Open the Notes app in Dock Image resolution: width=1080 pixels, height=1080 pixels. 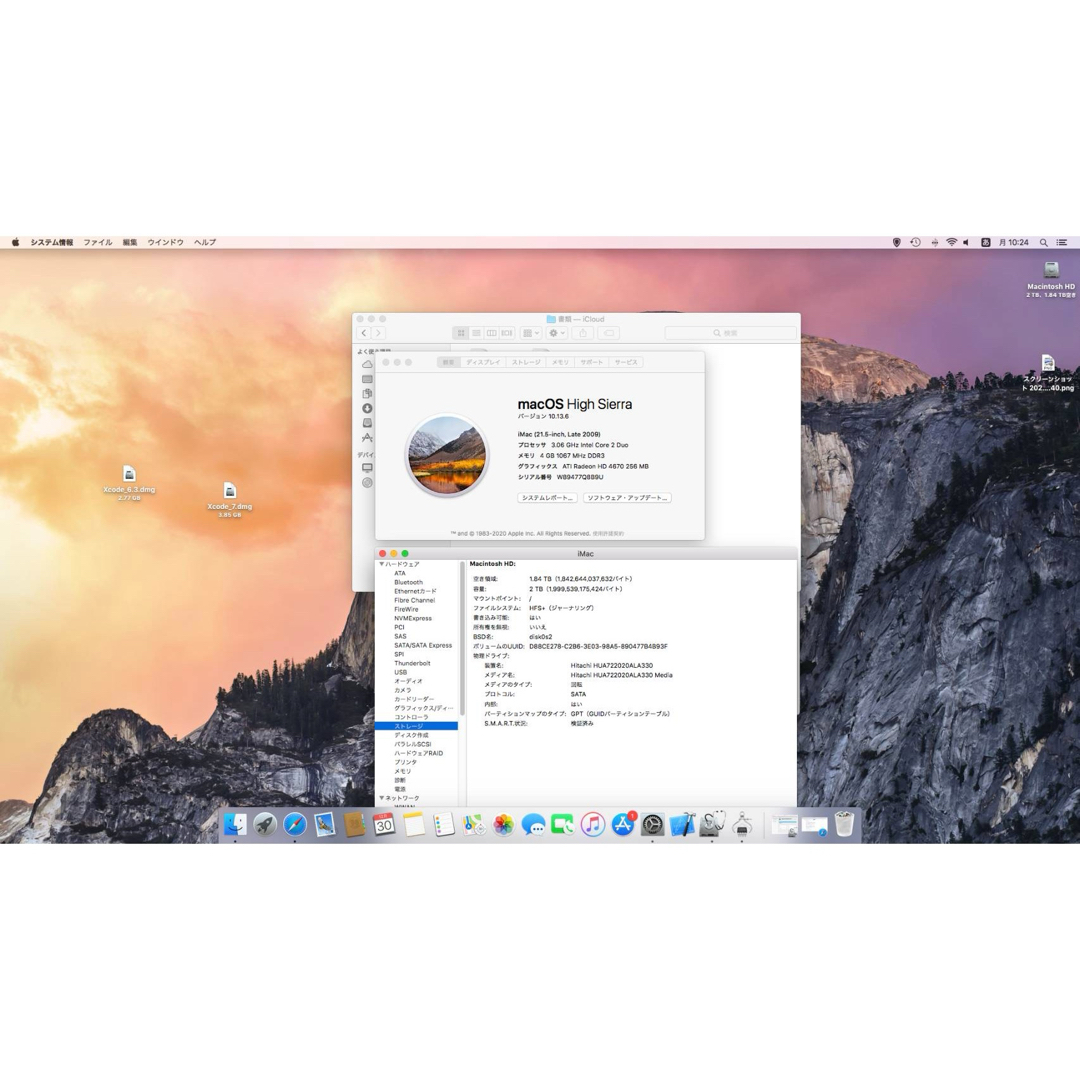[x=414, y=824]
